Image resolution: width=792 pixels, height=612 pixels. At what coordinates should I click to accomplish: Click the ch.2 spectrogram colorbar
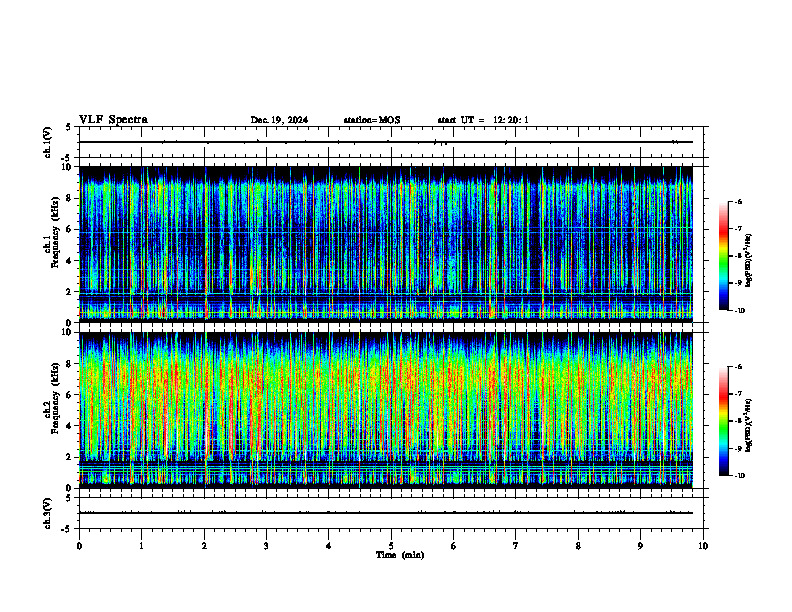(x=723, y=421)
